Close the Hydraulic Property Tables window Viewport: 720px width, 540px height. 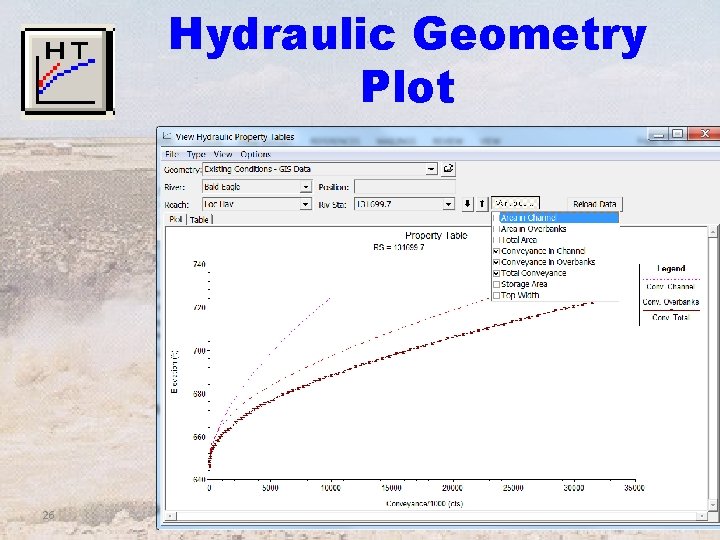(705, 134)
